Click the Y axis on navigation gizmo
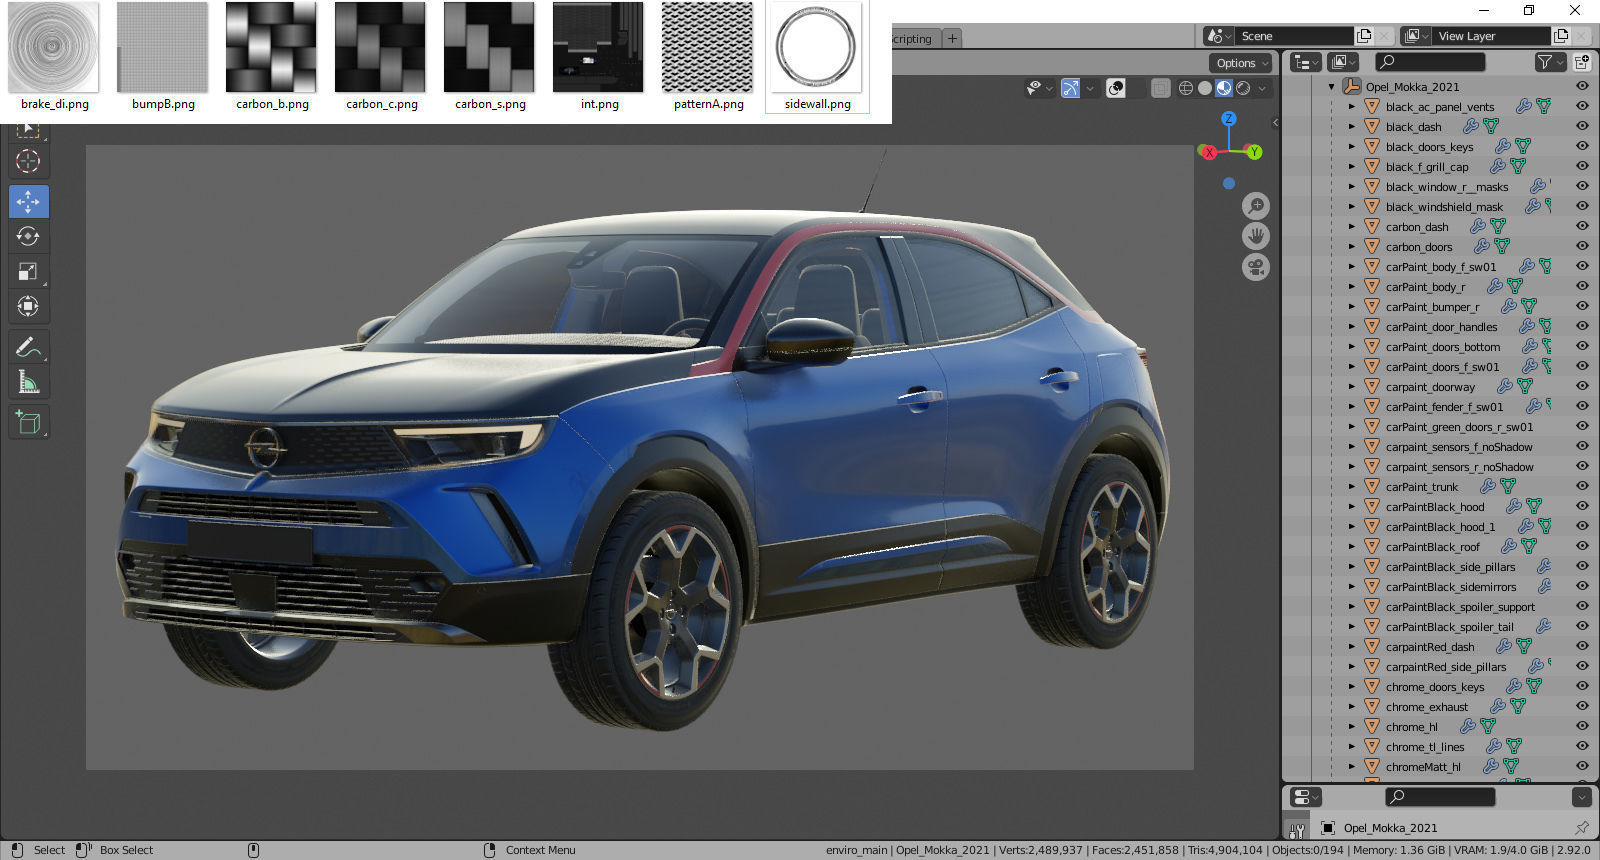This screenshot has height=860, width=1600. [1254, 152]
